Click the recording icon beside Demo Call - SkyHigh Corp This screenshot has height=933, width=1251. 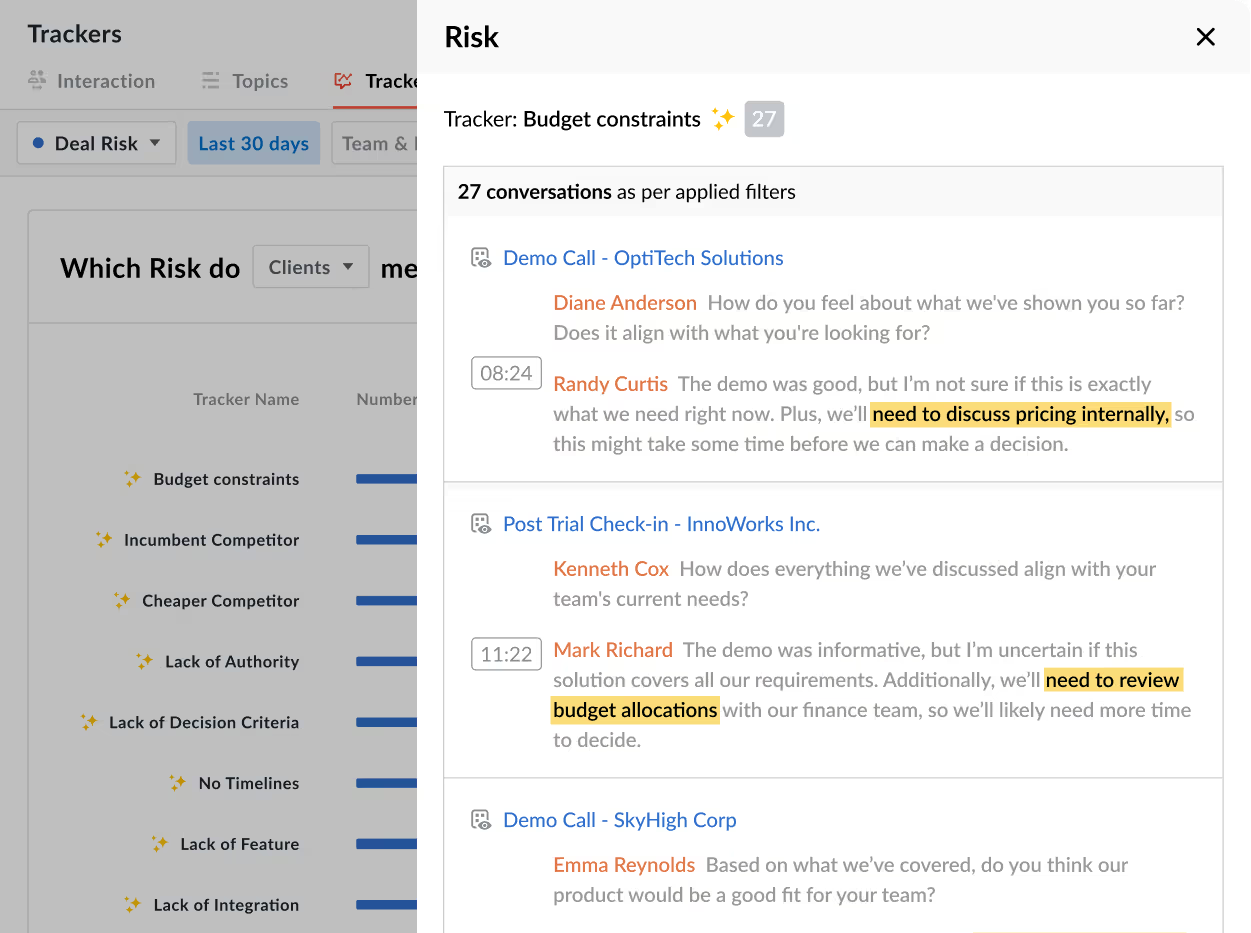coord(481,820)
